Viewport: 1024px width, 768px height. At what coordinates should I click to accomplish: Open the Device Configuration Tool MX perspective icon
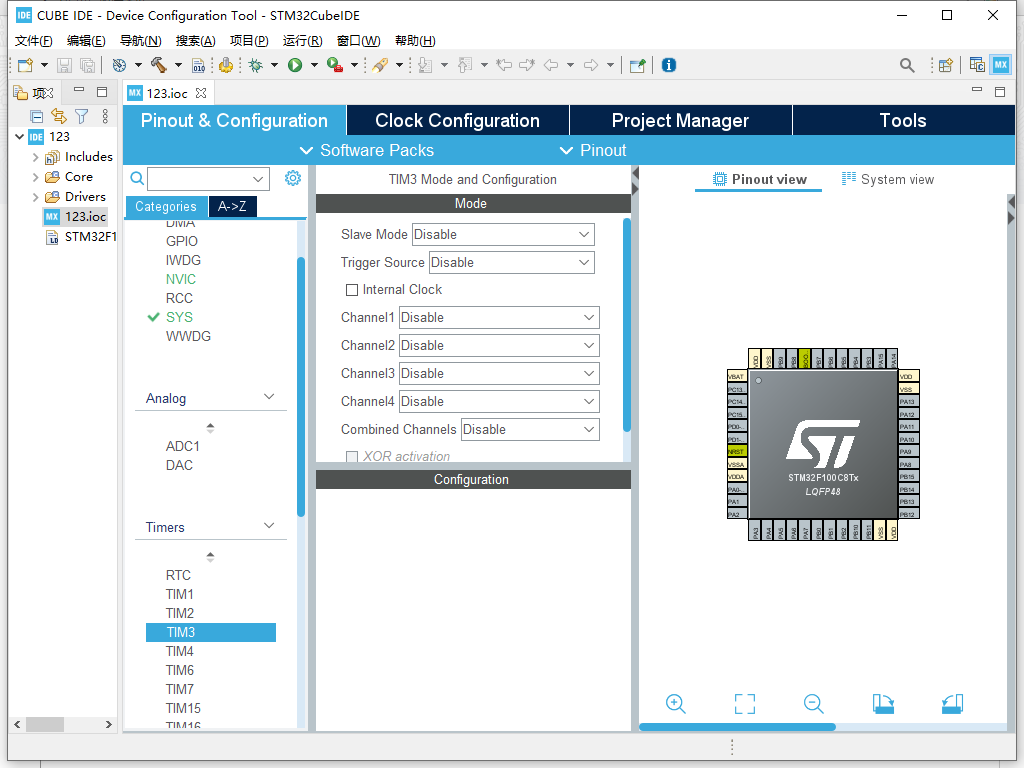(1000, 65)
